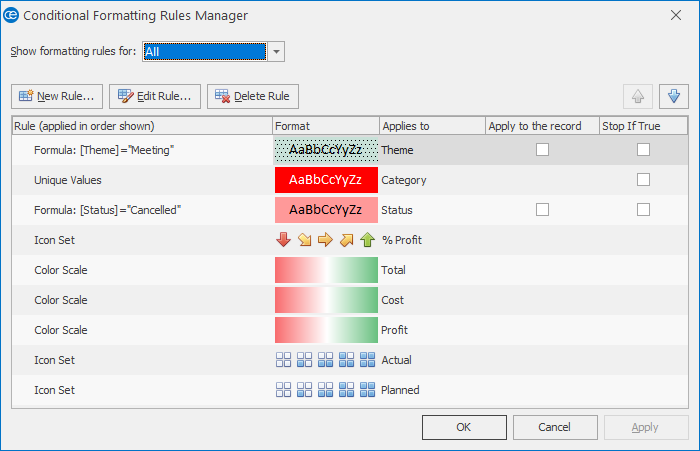Delete the selected rule
700x451 pixels.
pos(253,96)
